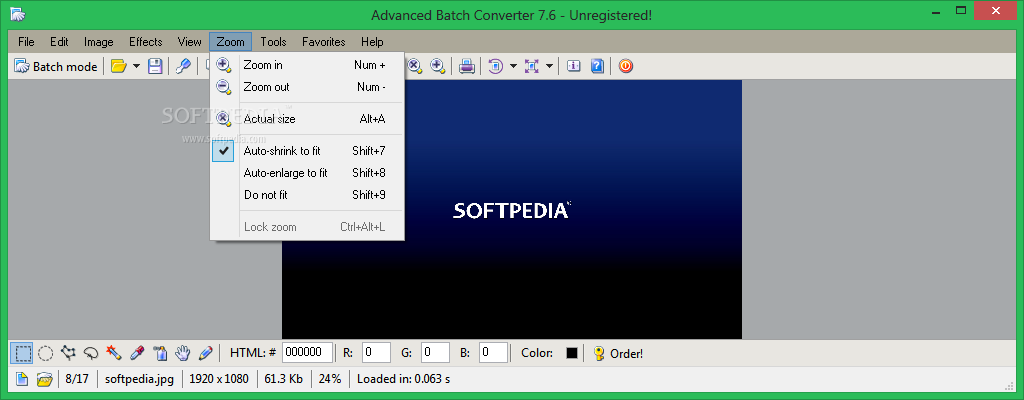
Task: Click the G color value field
Action: (435, 352)
